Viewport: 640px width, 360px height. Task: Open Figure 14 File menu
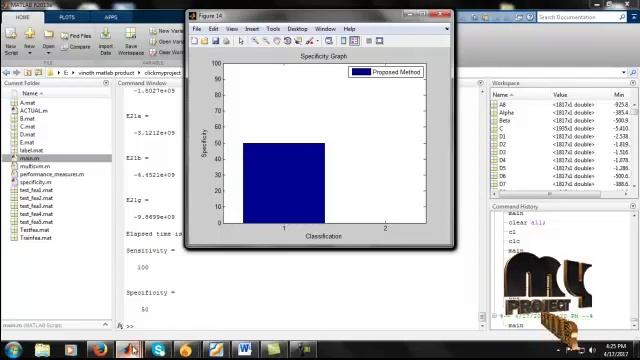[197, 29]
